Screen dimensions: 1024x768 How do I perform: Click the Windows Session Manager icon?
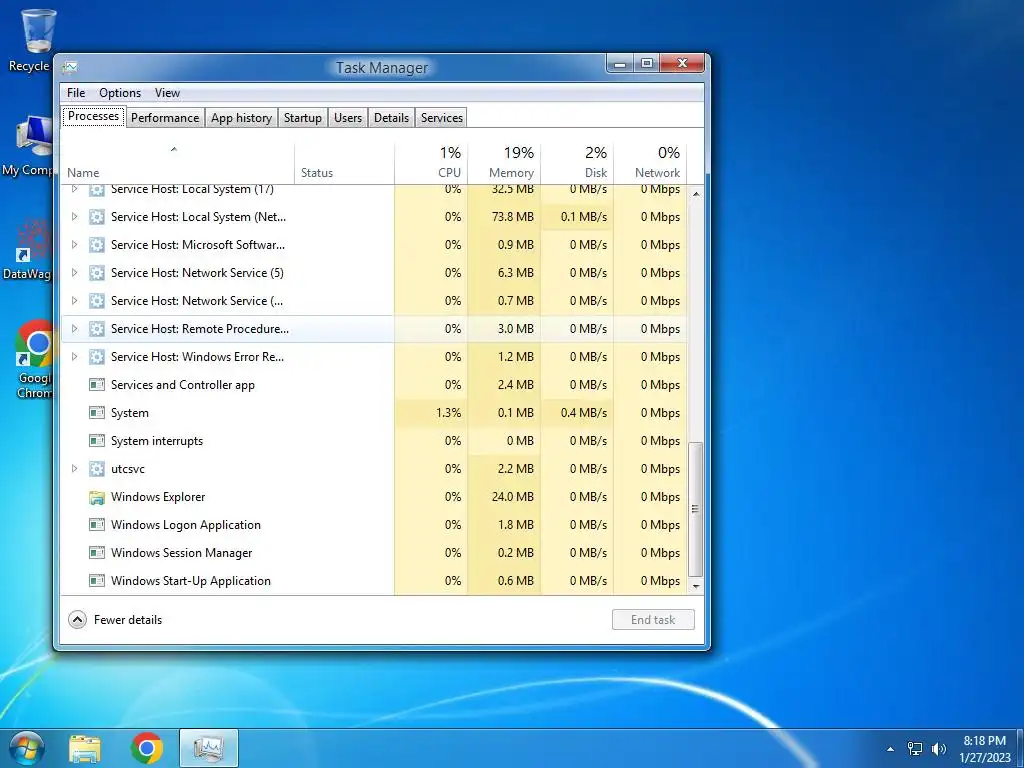97,552
